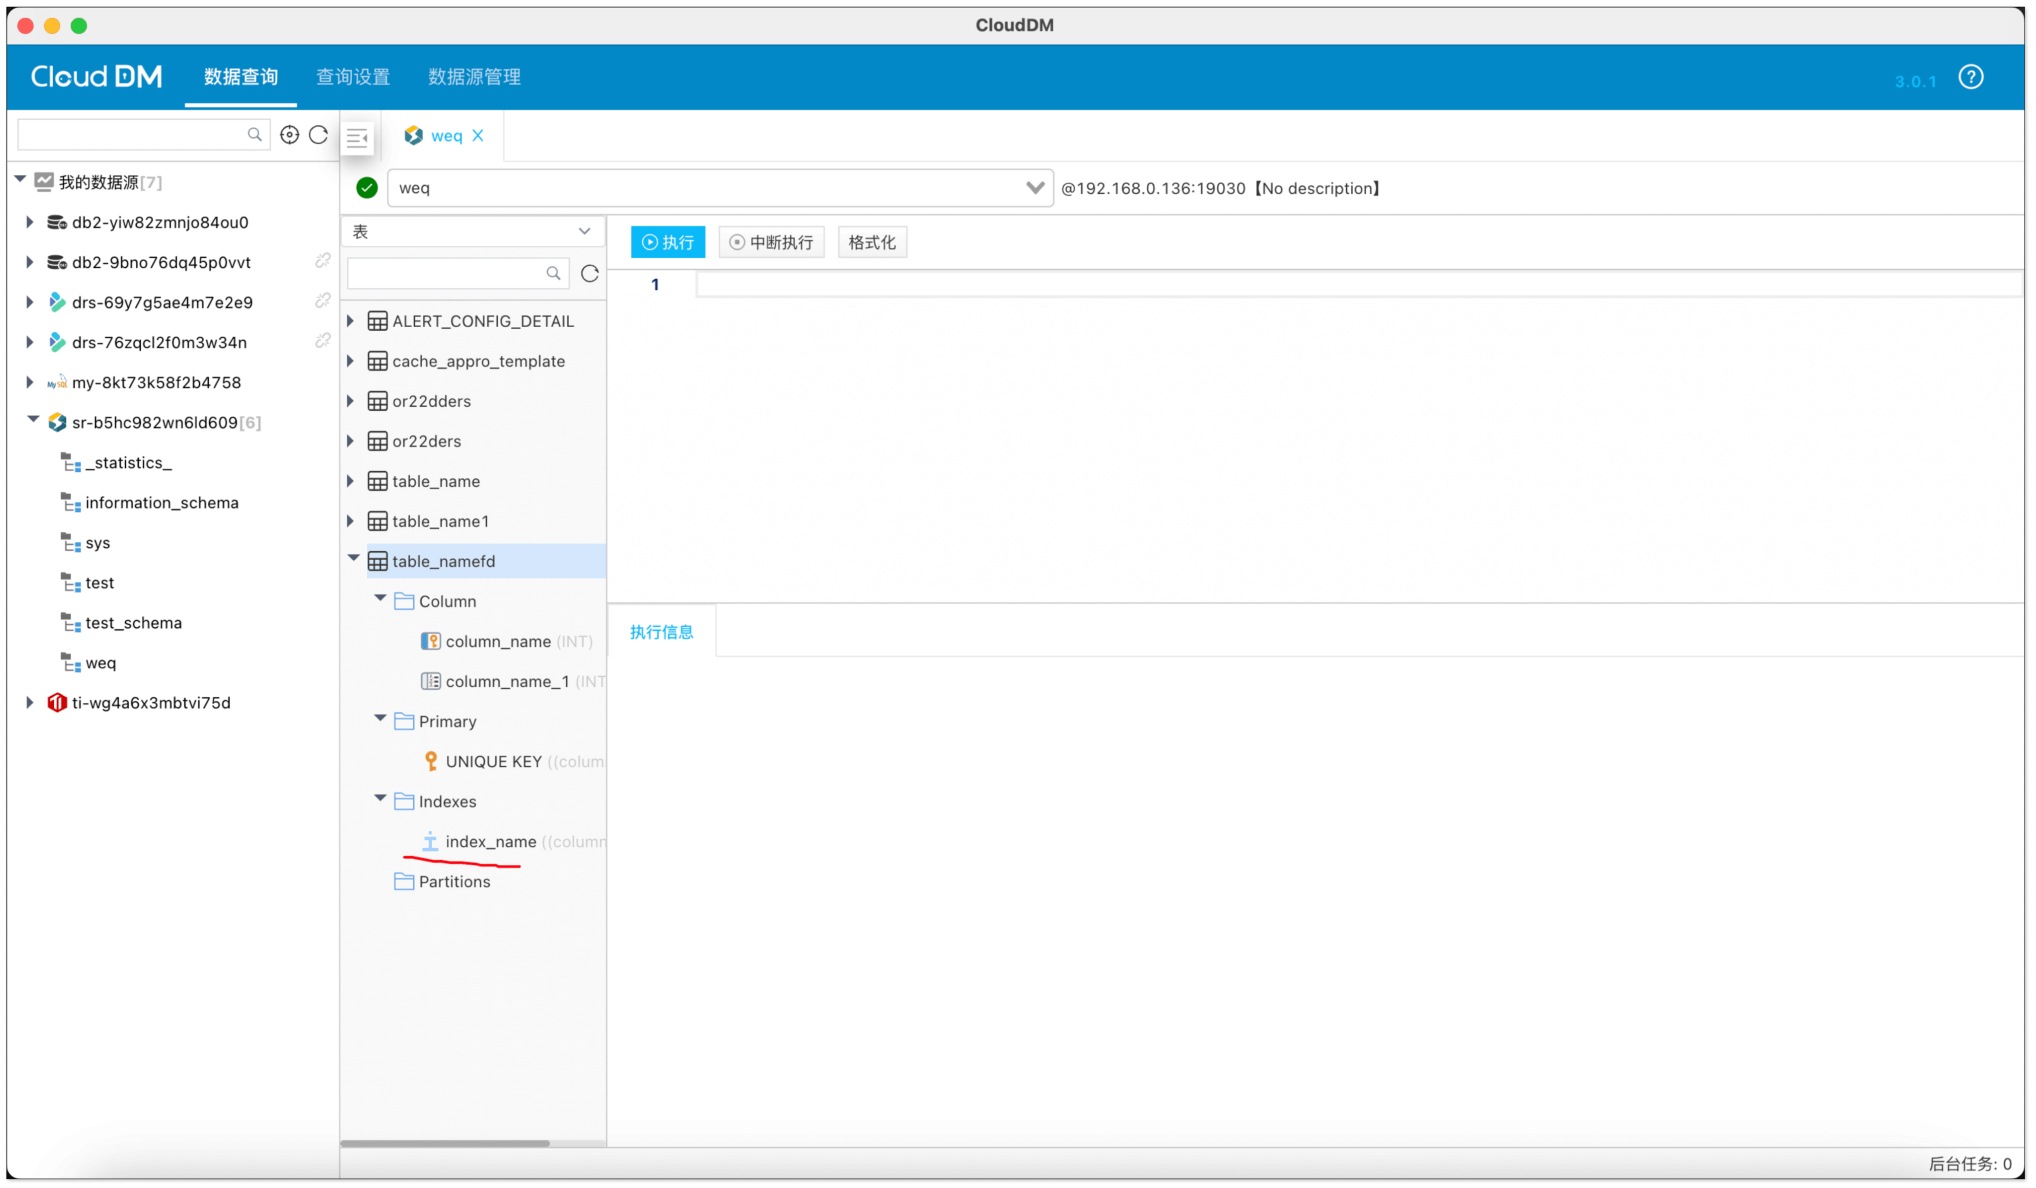Refresh the data source tree
The image size is (2036, 1188).
click(319, 135)
